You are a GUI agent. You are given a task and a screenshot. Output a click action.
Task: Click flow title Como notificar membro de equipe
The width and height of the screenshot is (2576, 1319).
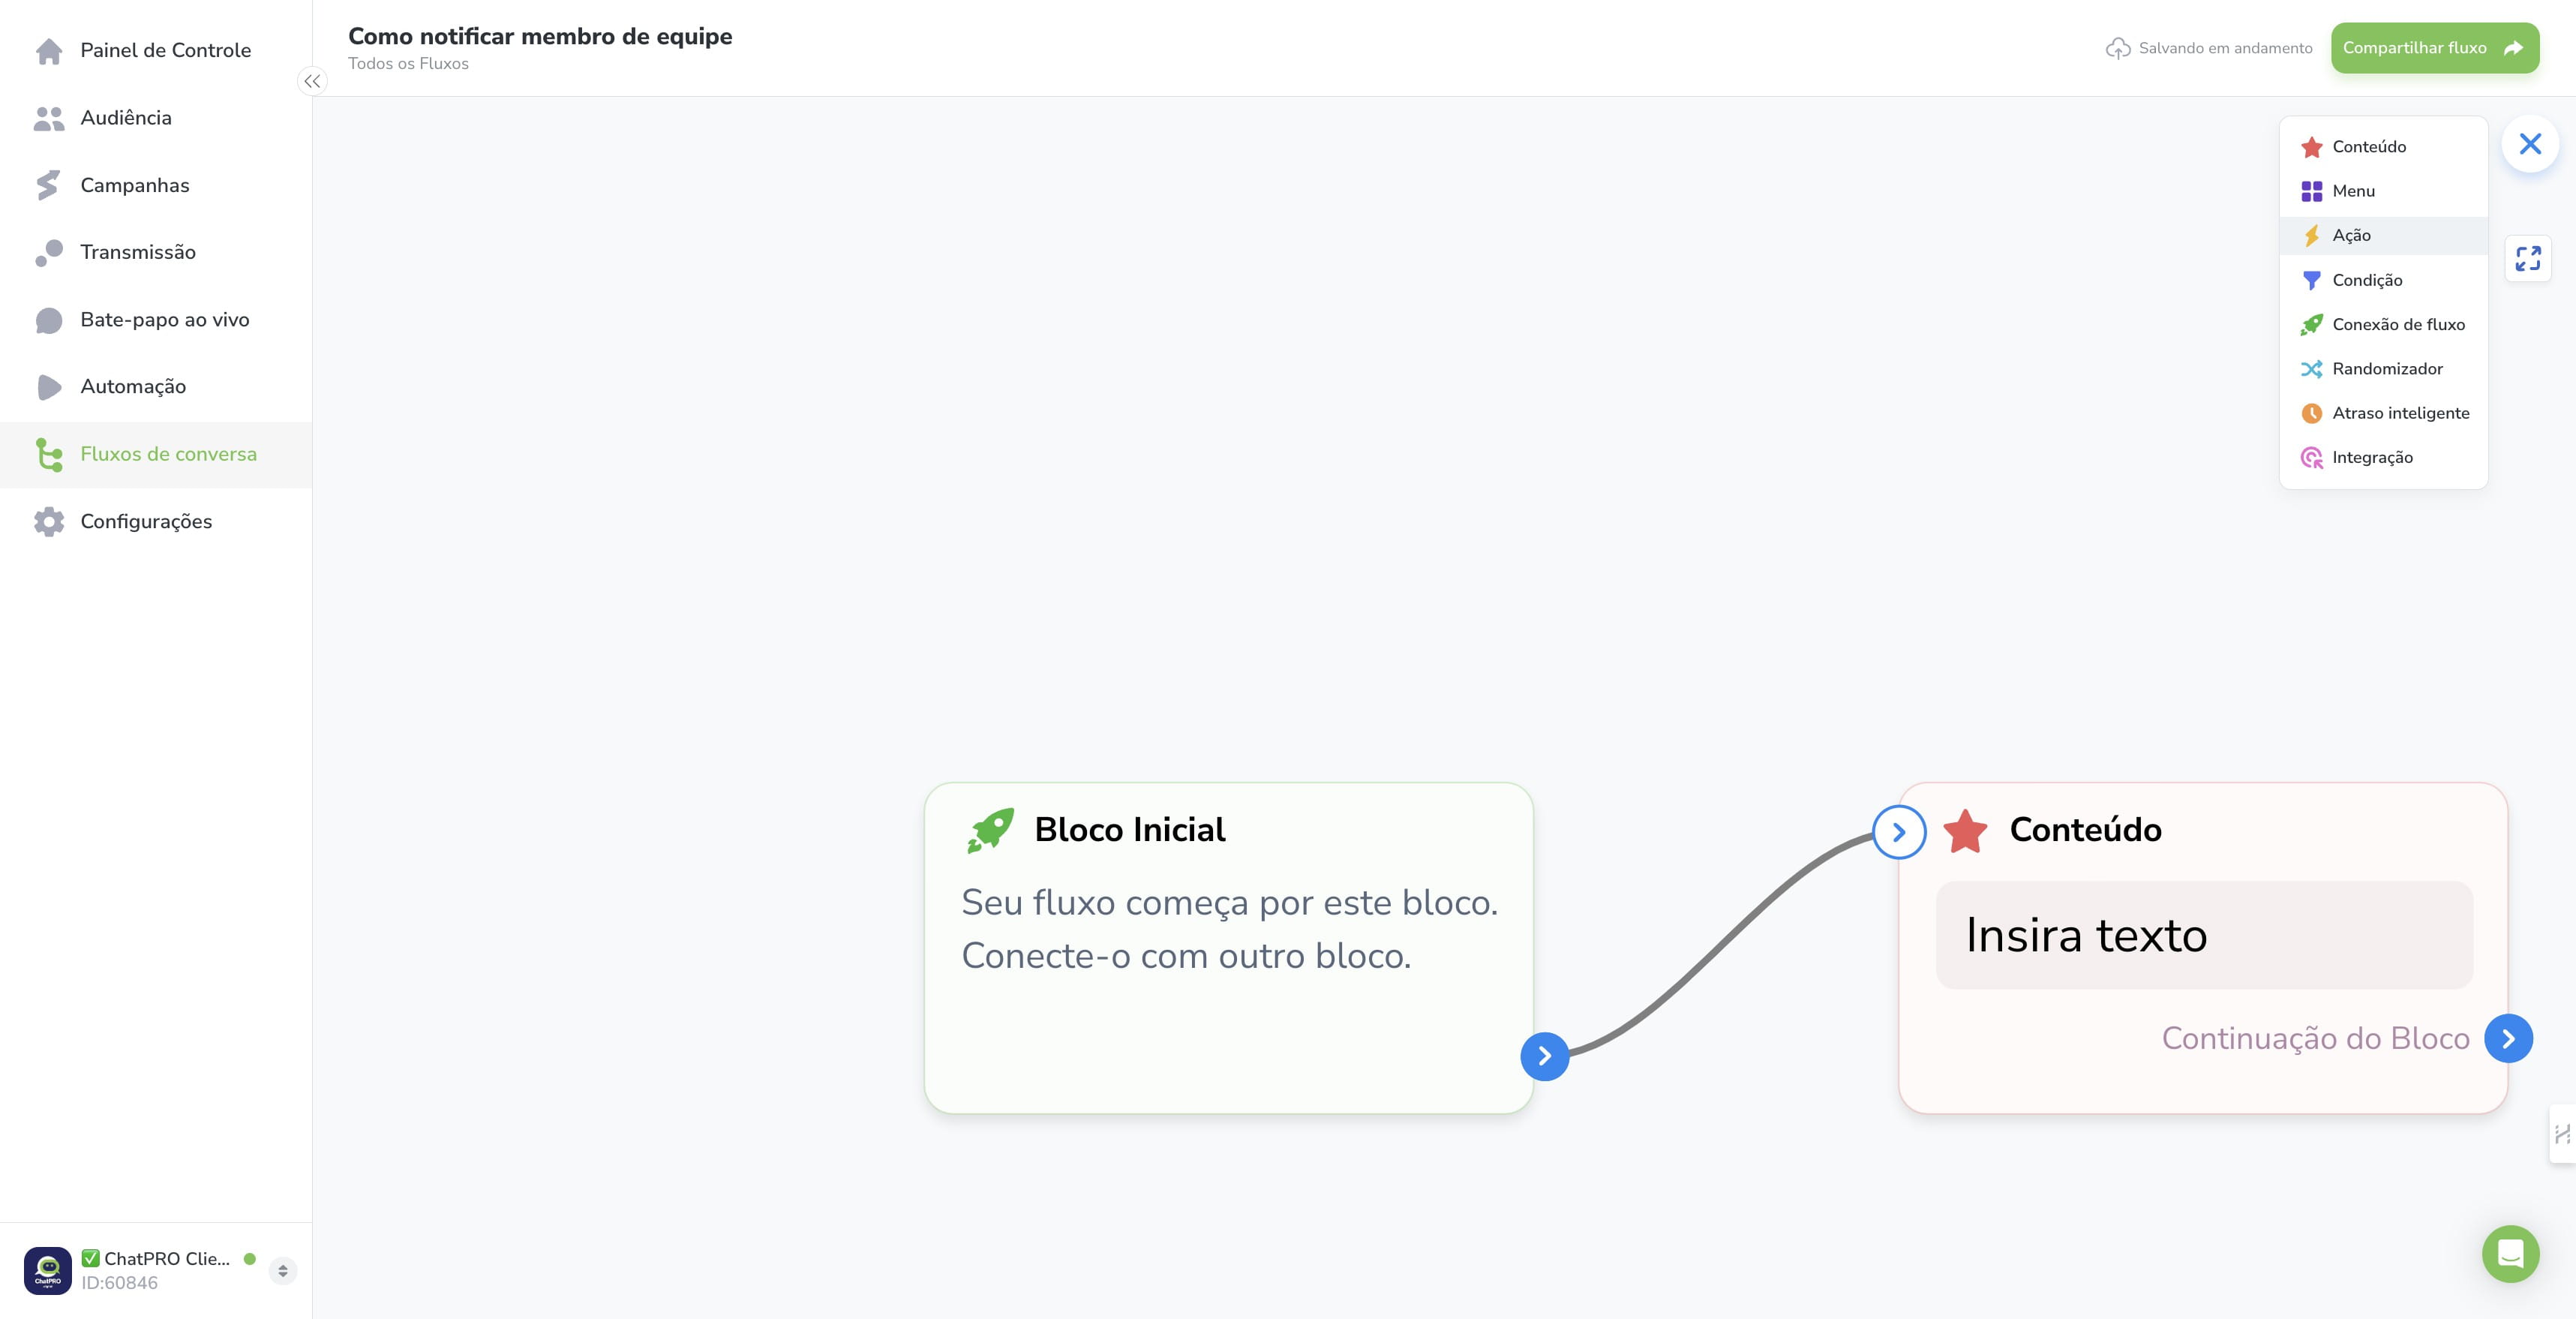(x=540, y=37)
